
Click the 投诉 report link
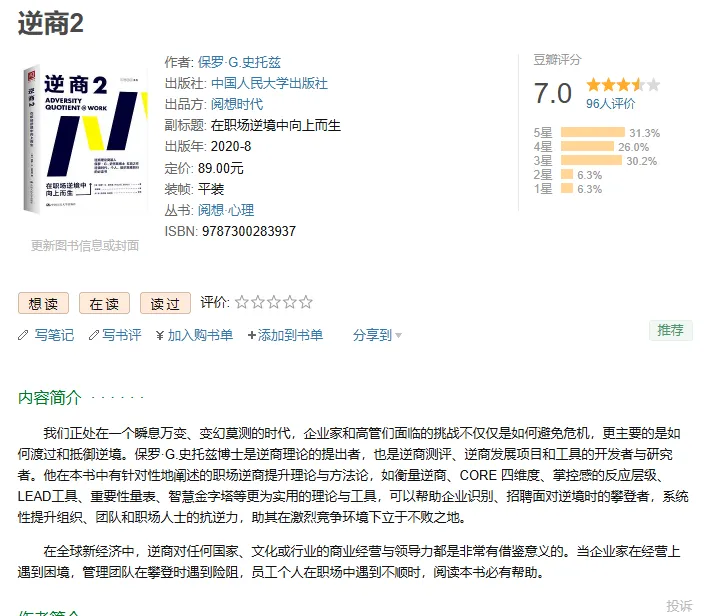(x=679, y=606)
